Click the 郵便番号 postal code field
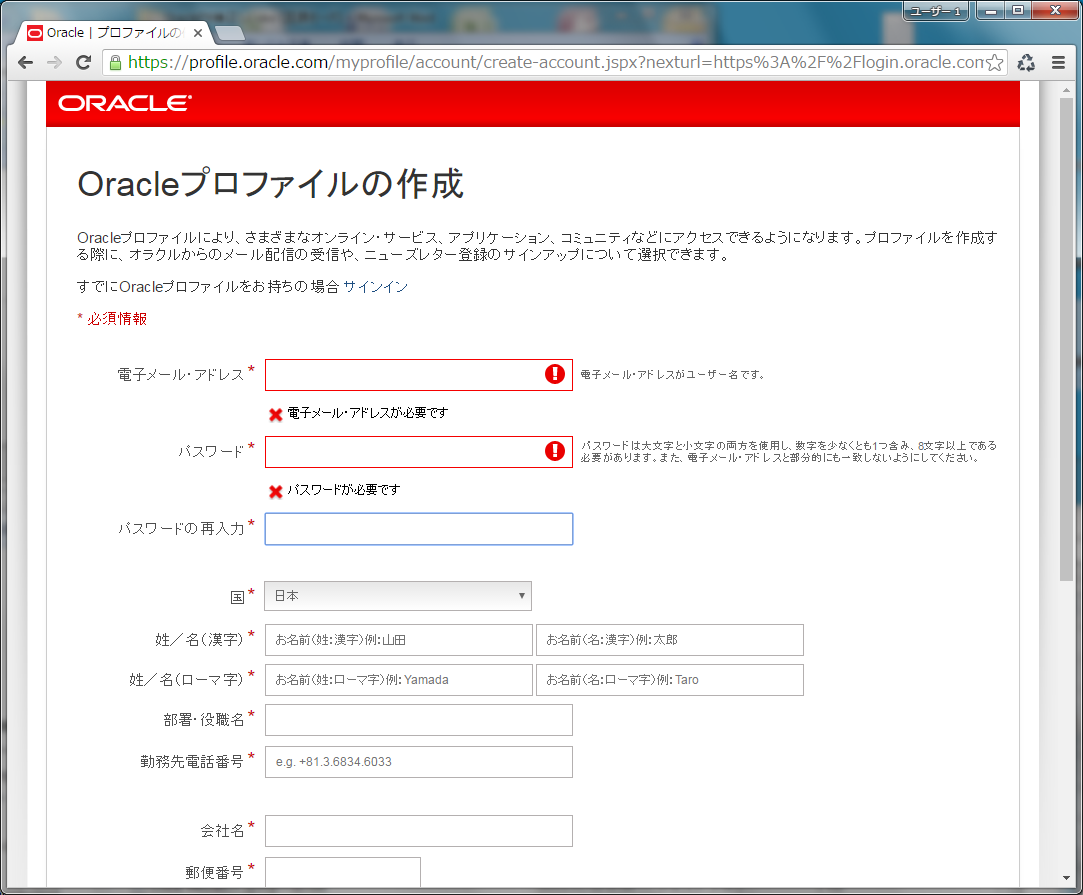The height and width of the screenshot is (895, 1083). click(343, 872)
